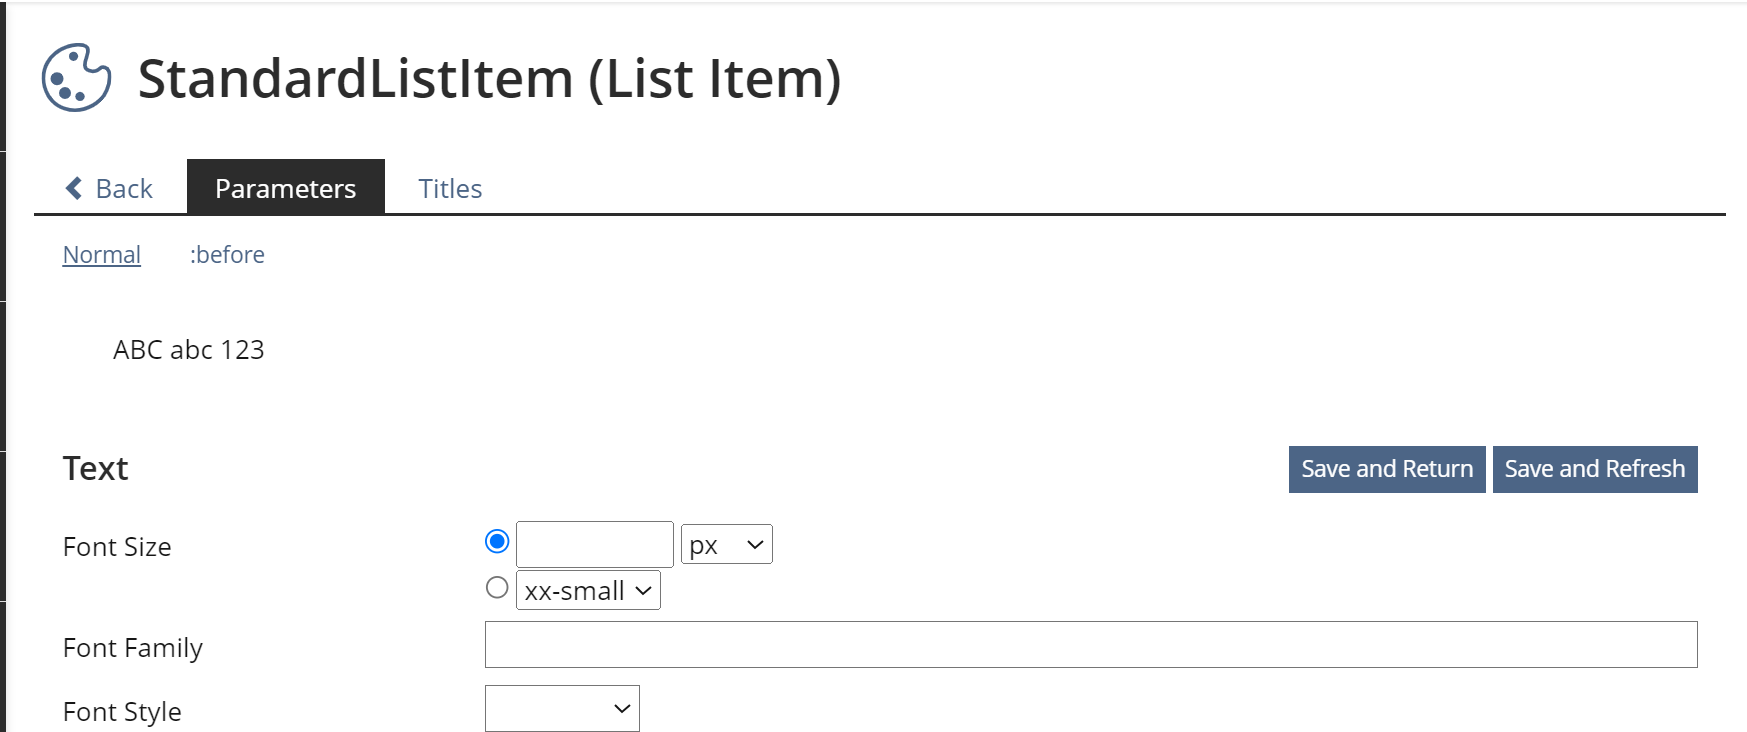Viewport: 1747px width, 732px height.
Task: Select the numeric font size radio button
Action: click(497, 541)
